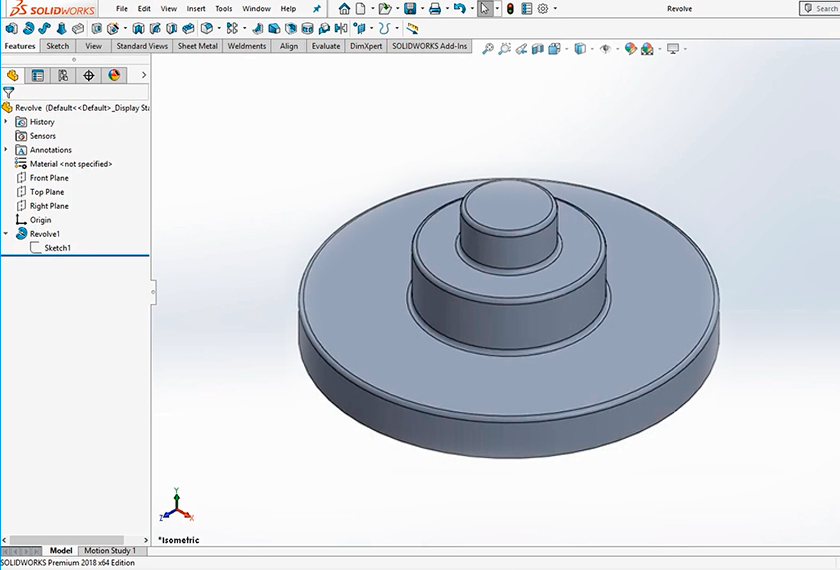Image resolution: width=840 pixels, height=570 pixels.
Task: Expand the History tree node
Action: click(6, 122)
